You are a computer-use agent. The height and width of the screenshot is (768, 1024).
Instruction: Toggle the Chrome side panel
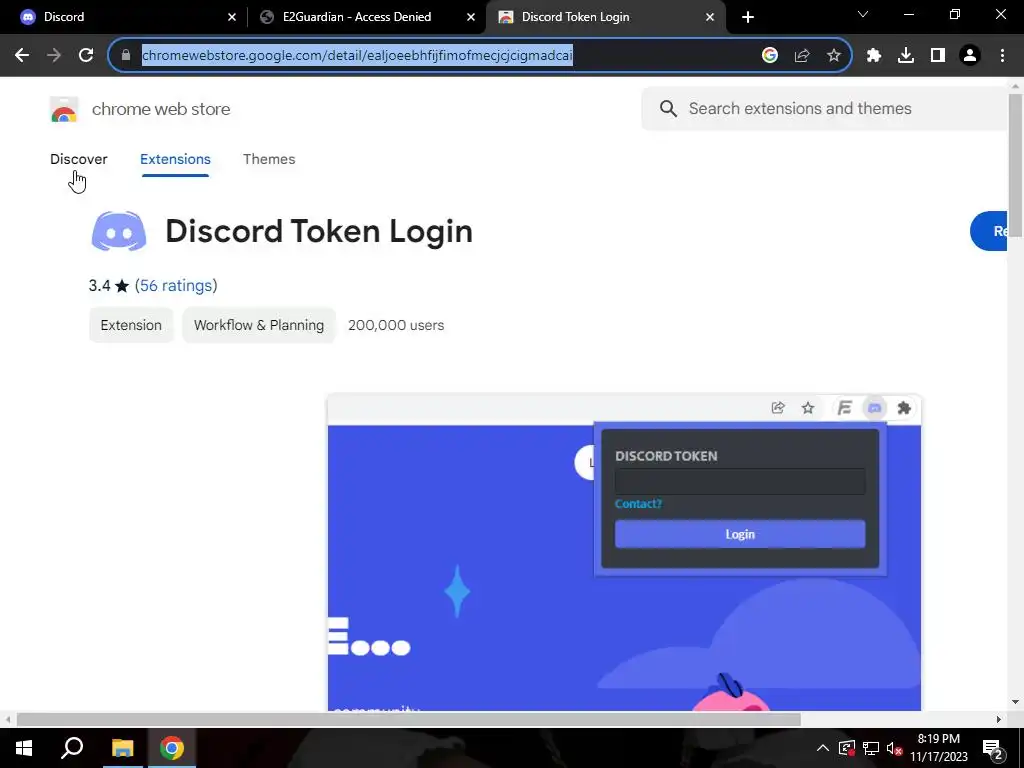938,56
